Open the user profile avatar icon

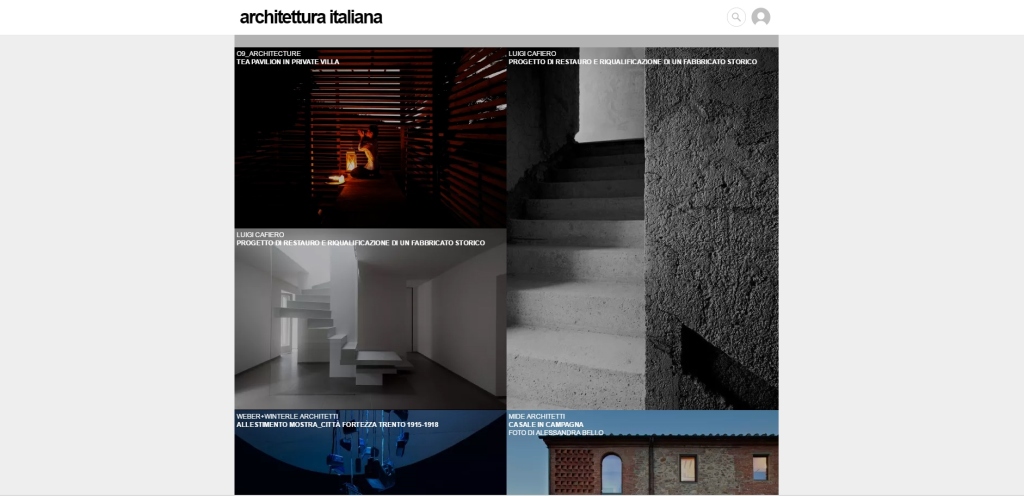click(x=761, y=17)
